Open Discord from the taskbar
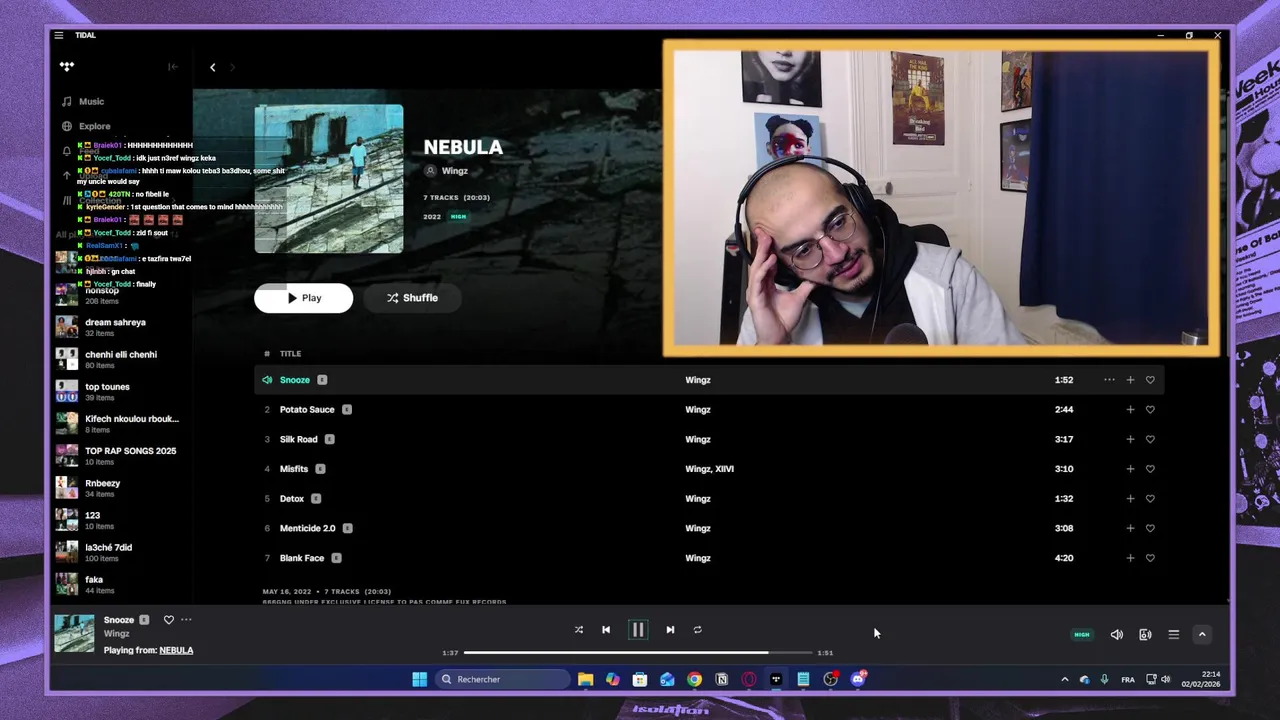 858,679
